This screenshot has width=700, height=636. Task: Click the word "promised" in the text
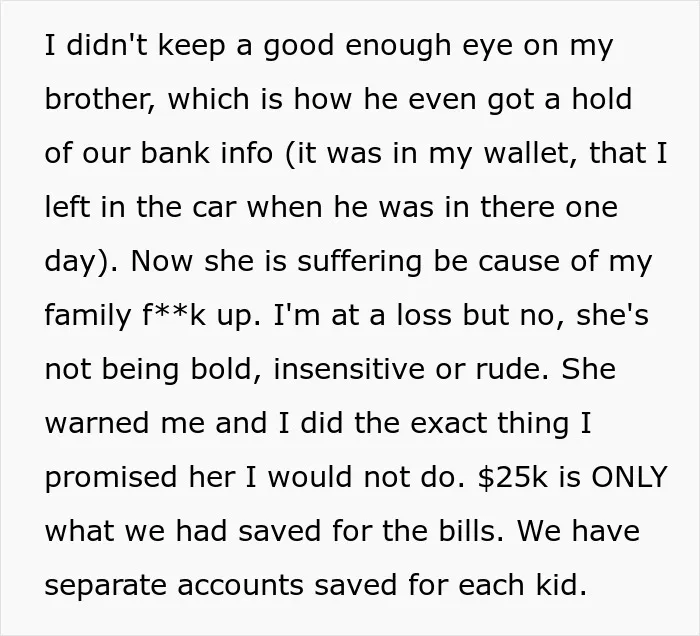coord(111,477)
